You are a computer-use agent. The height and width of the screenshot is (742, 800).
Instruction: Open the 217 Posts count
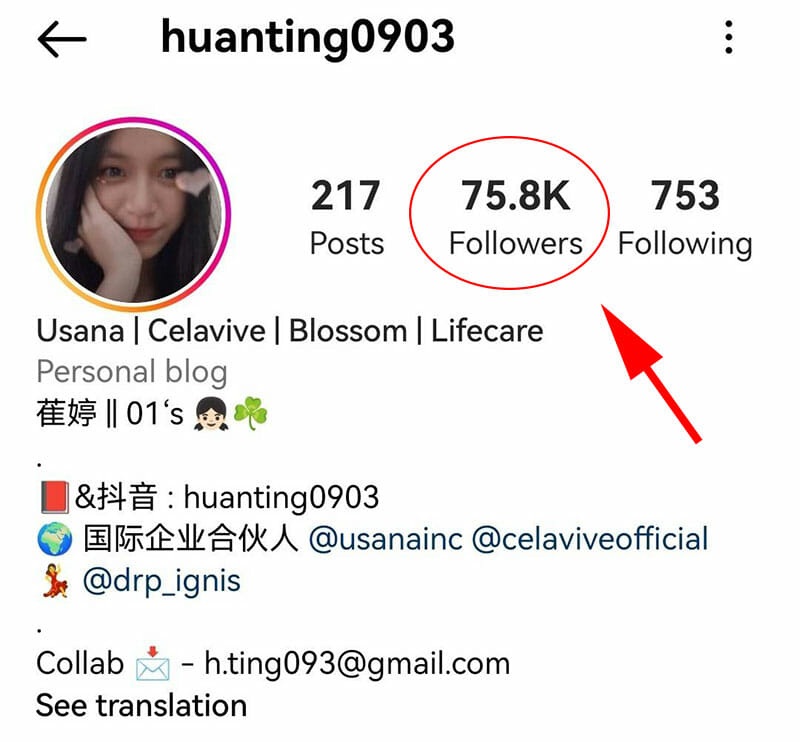pos(346,217)
